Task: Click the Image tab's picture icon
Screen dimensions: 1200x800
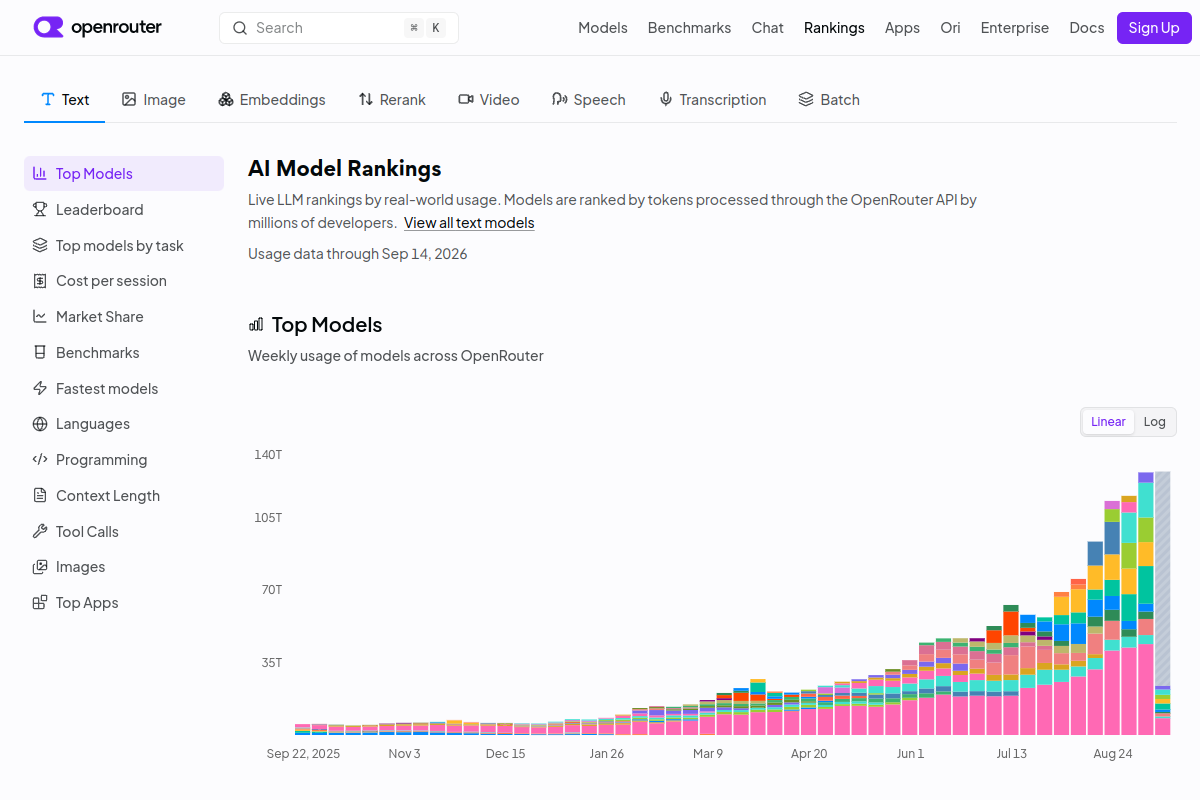Action: 129,99
